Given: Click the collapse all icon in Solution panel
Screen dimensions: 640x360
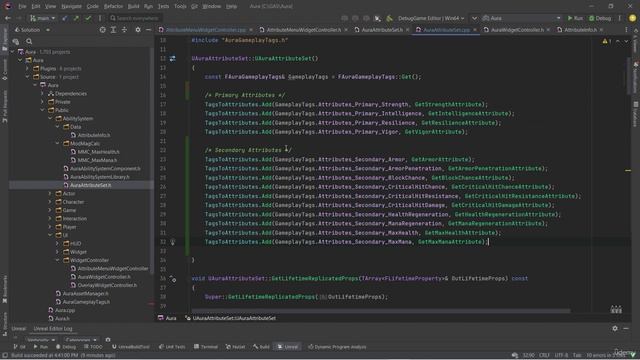Looking at the screenshot, I should click(x=124, y=30).
